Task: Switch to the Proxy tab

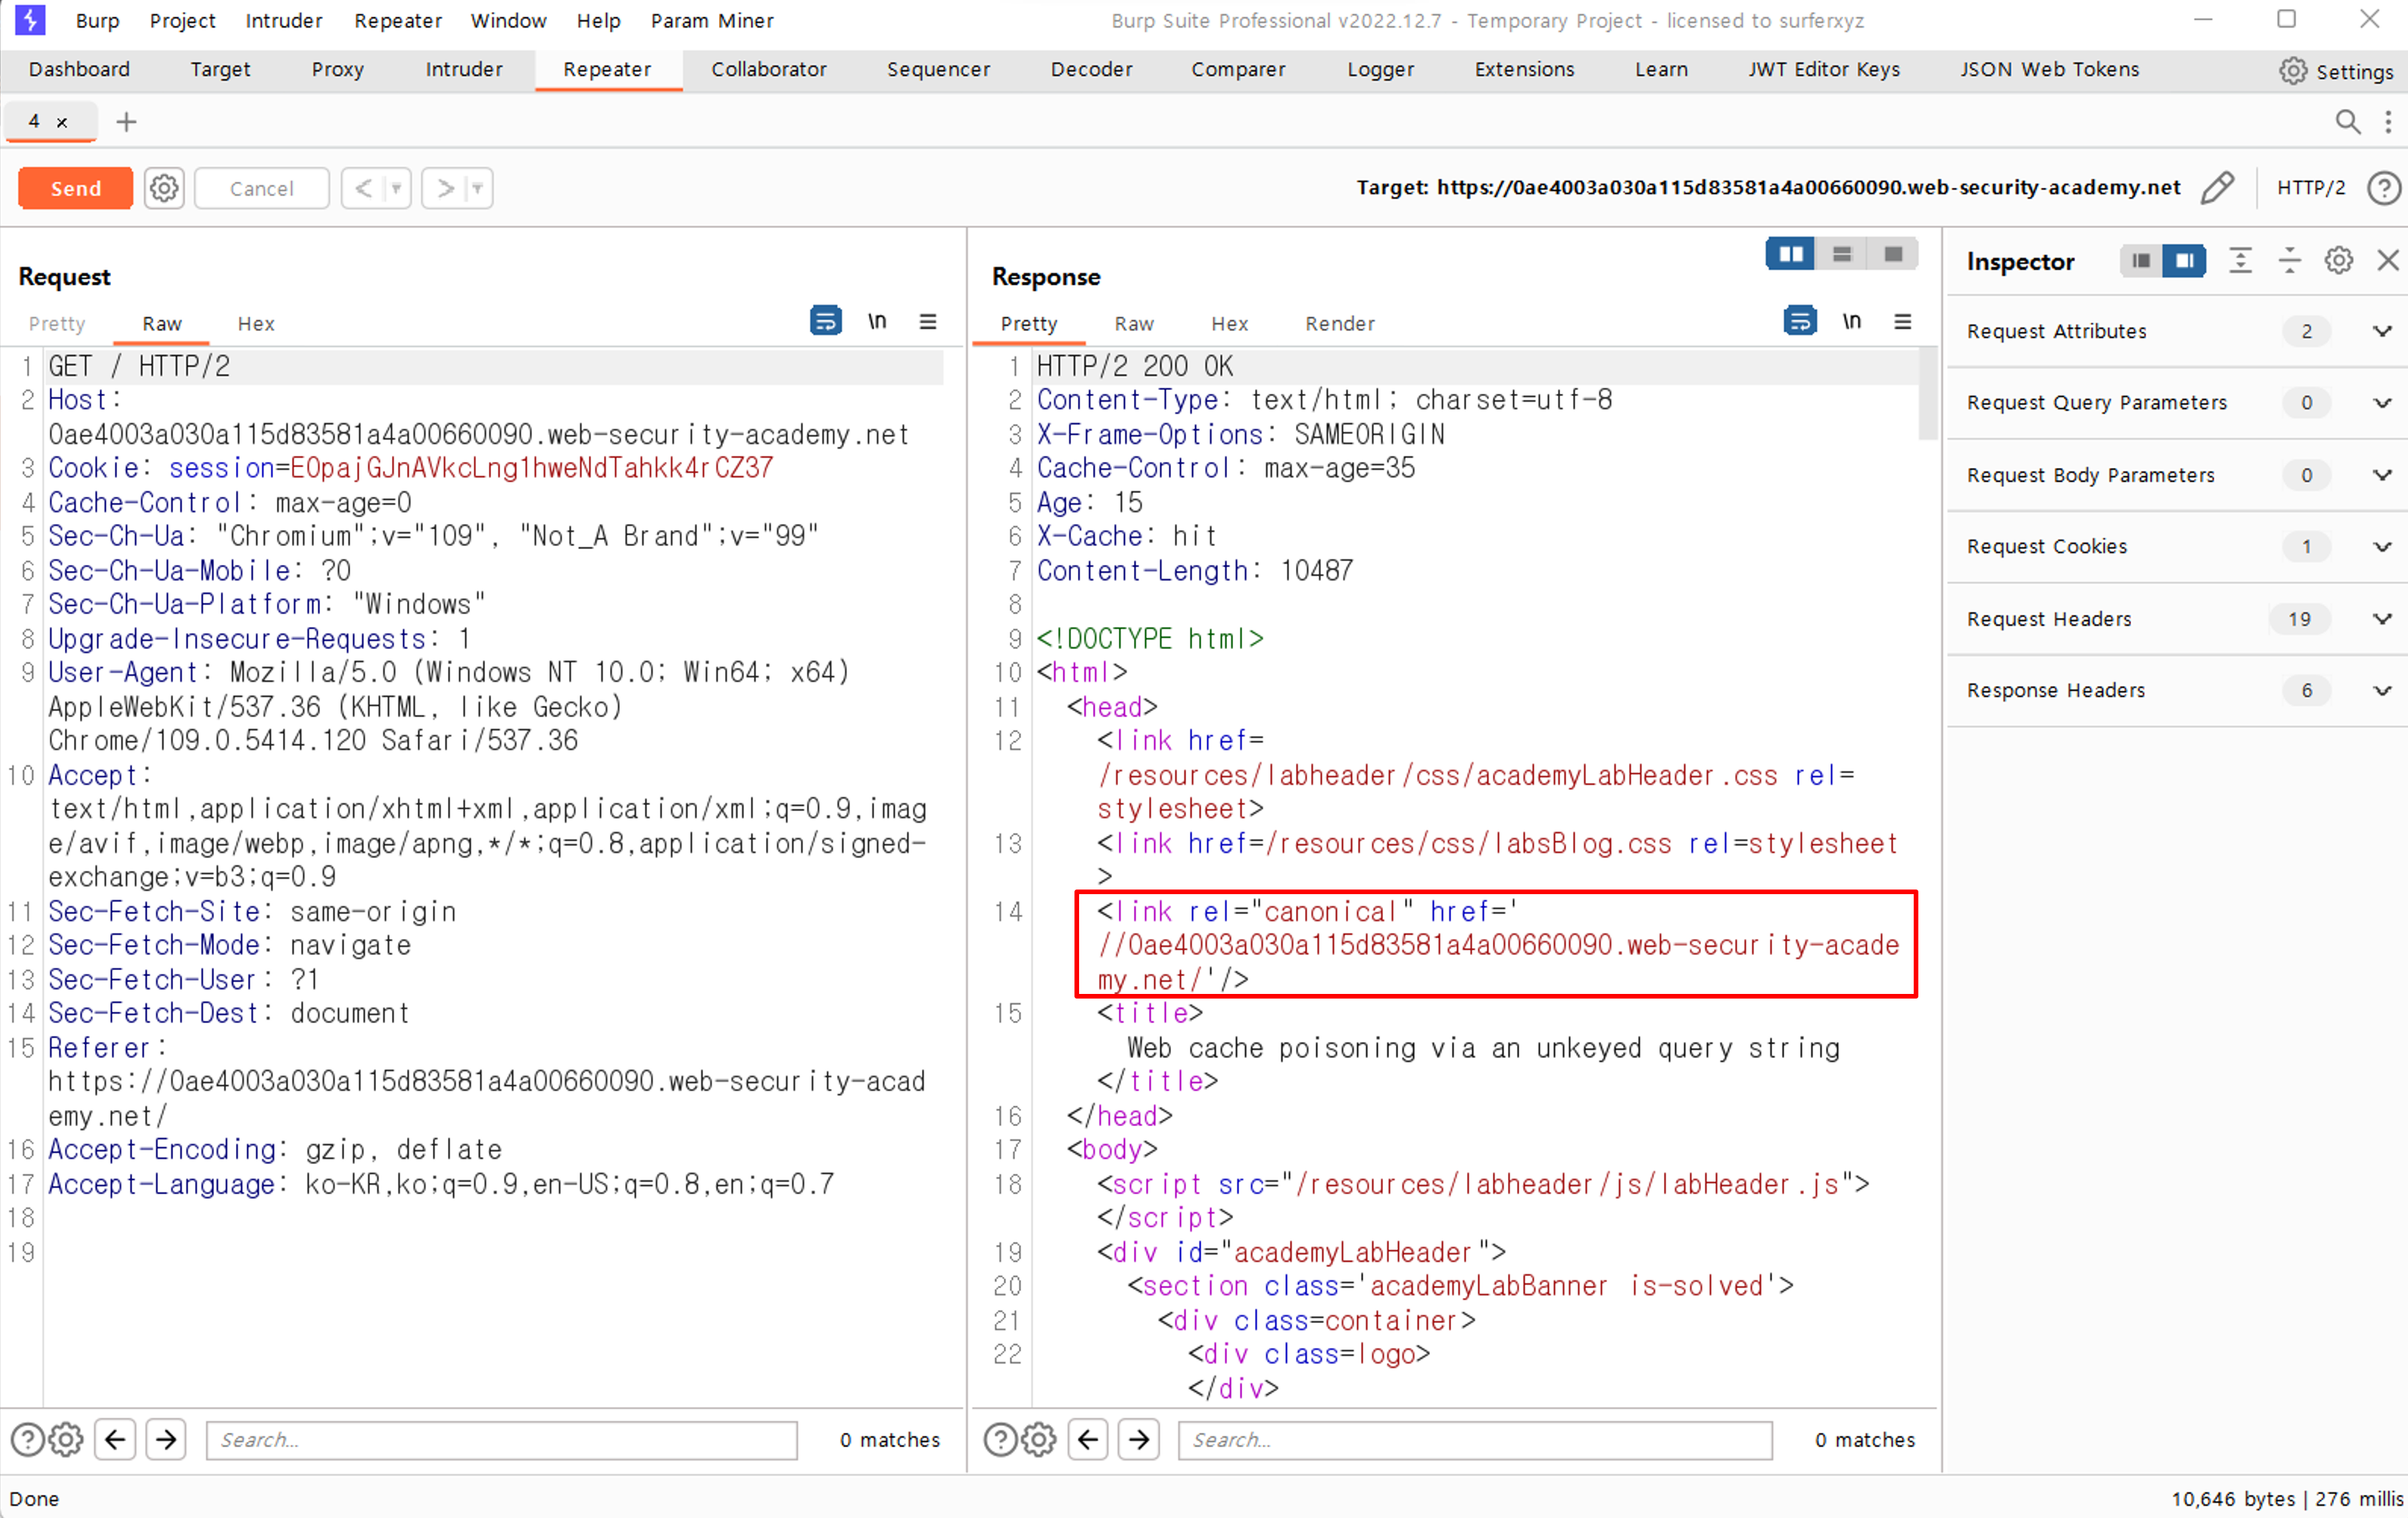Action: (338, 69)
